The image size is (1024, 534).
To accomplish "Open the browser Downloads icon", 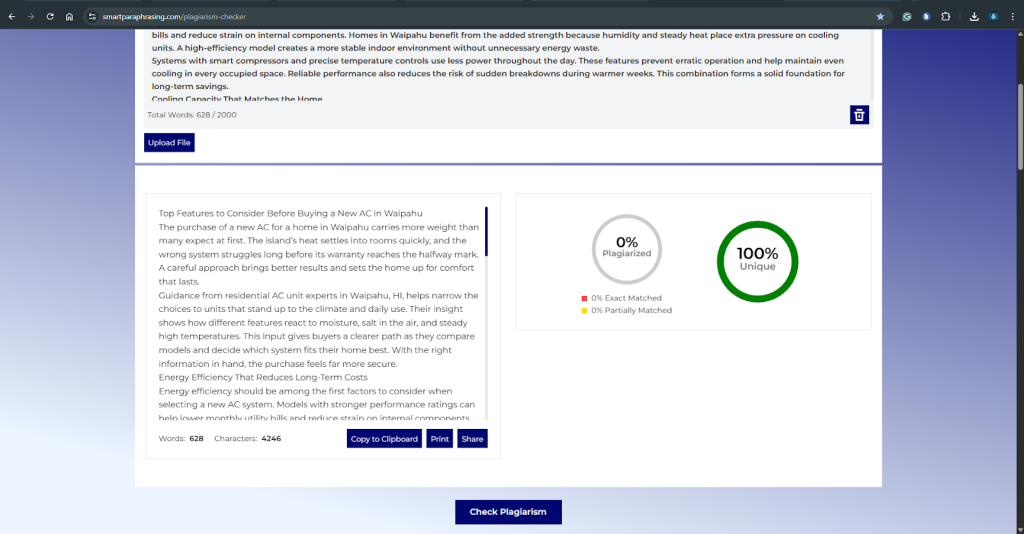I will click(974, 16).
